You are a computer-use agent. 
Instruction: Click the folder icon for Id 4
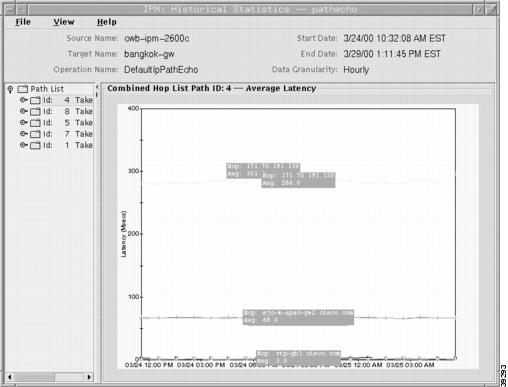click(x=35, y=100)
